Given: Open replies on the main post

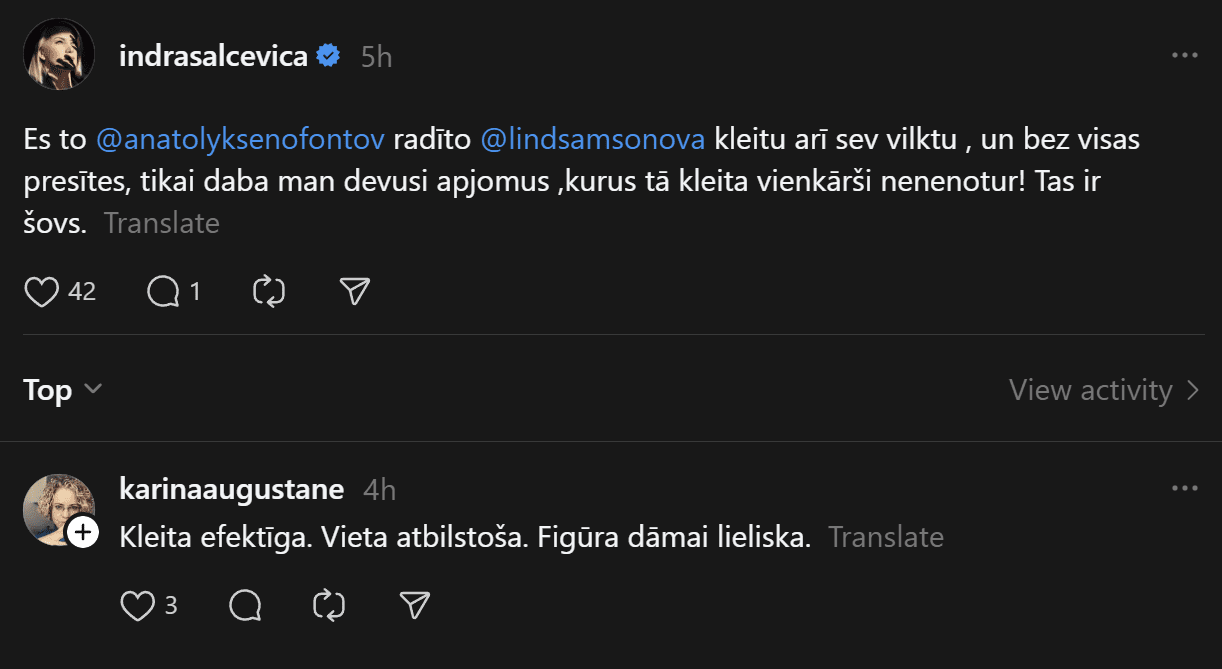Looking at the screenshot, I should tap(163, 292).
